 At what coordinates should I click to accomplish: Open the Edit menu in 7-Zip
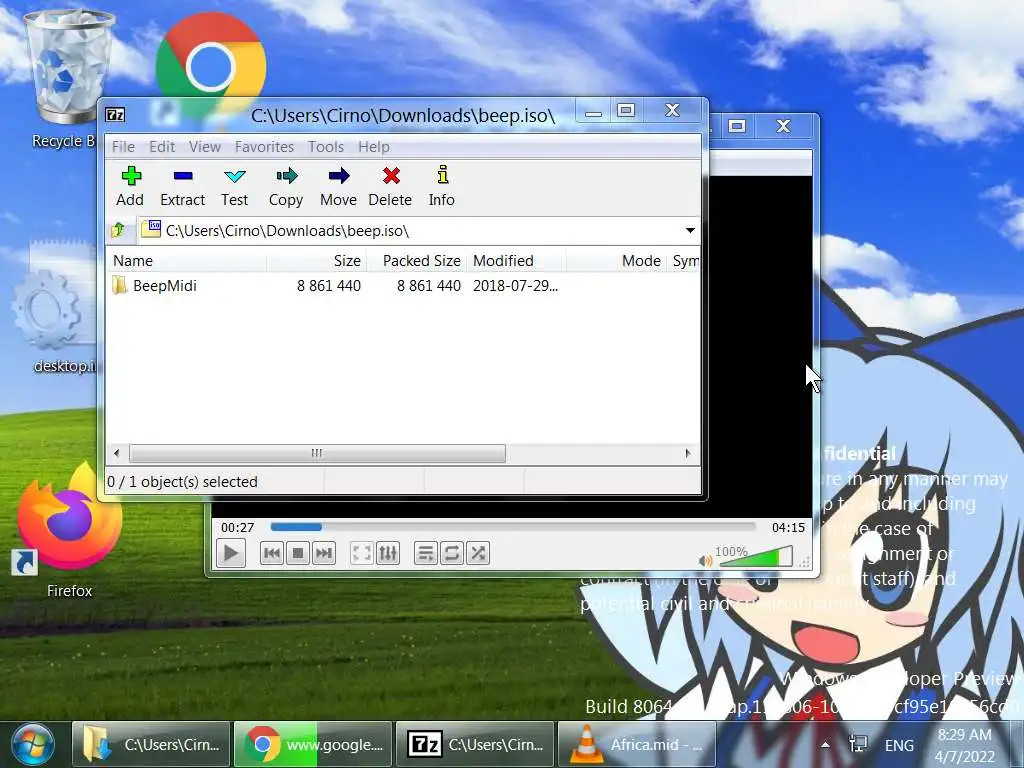tap(162, 147)
